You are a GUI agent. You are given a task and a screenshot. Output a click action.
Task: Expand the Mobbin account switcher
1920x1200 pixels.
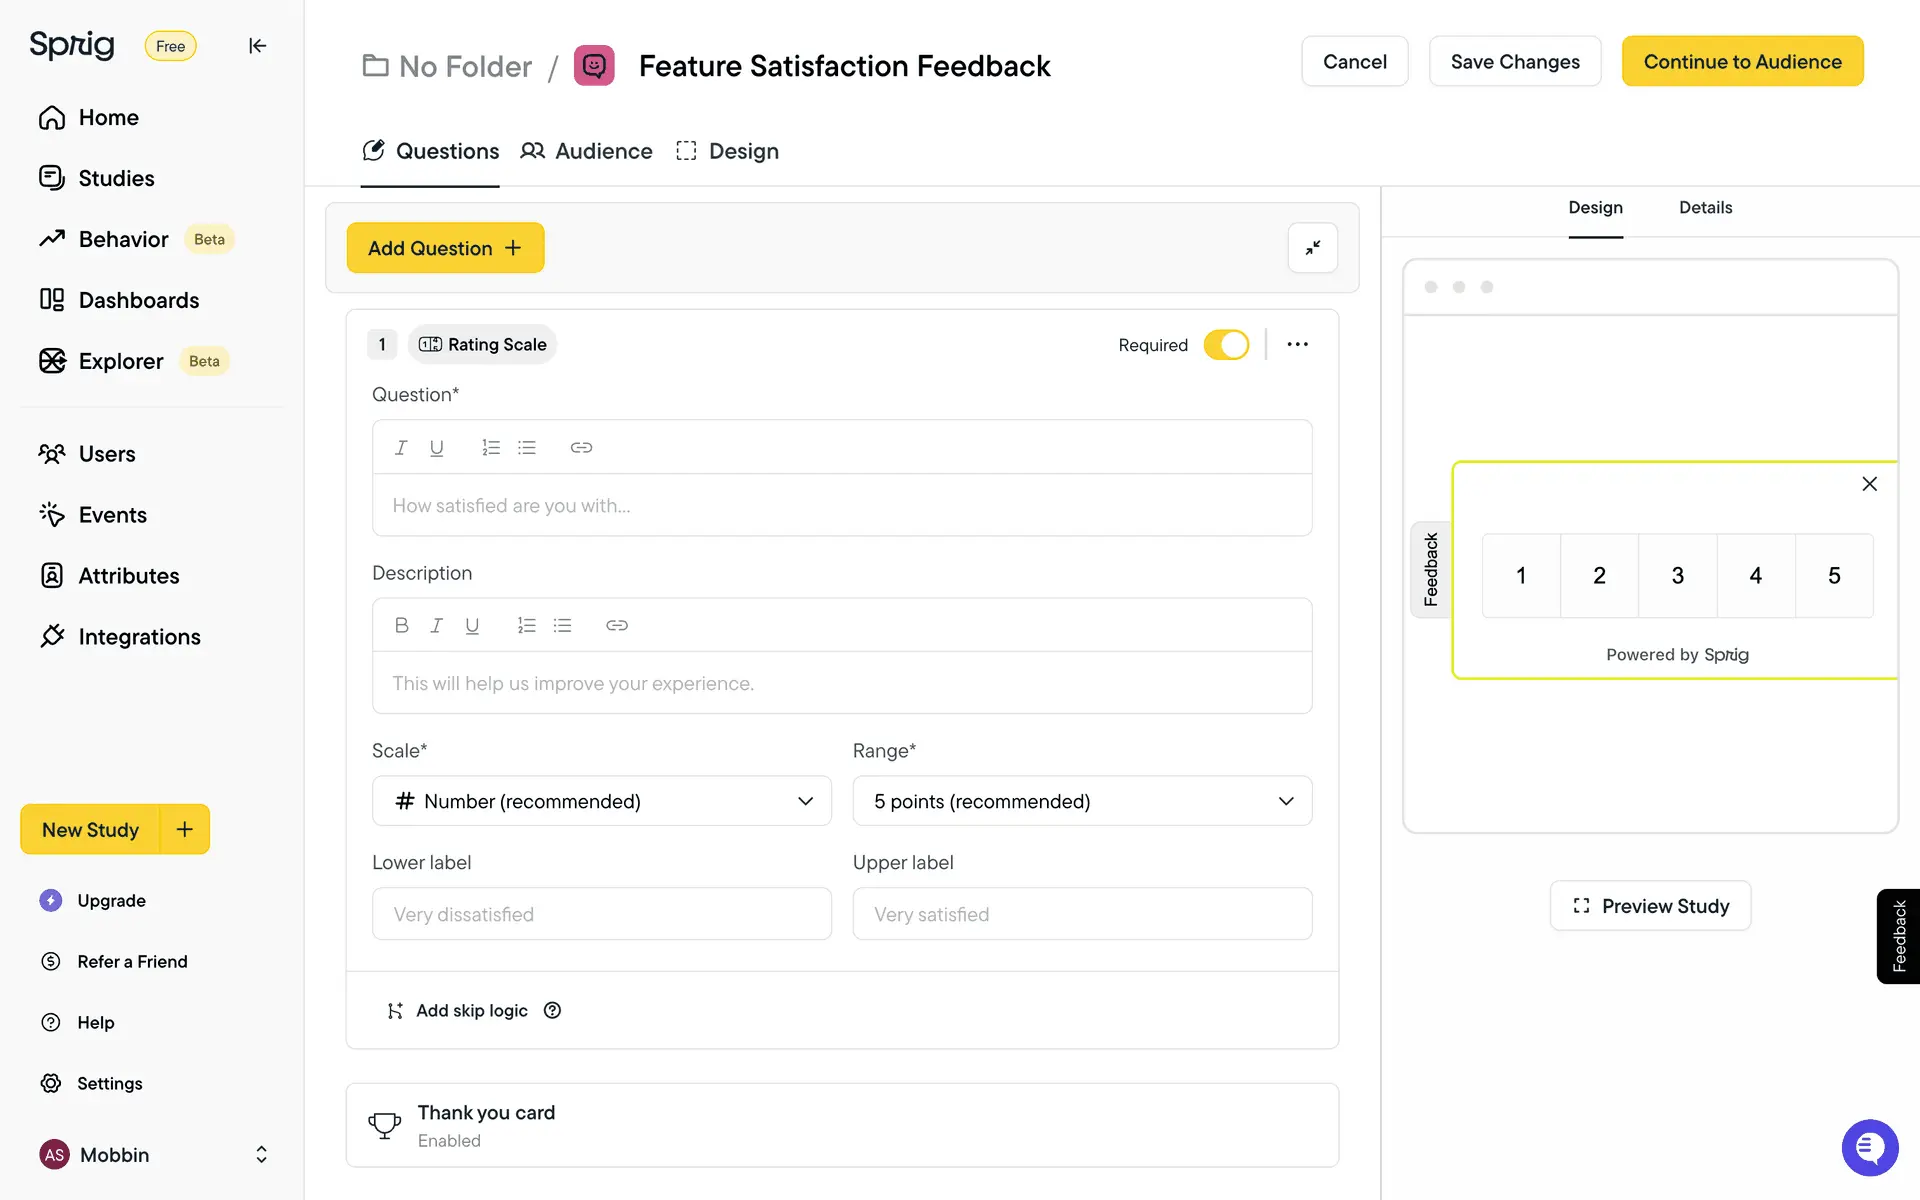click(261, 1154)
